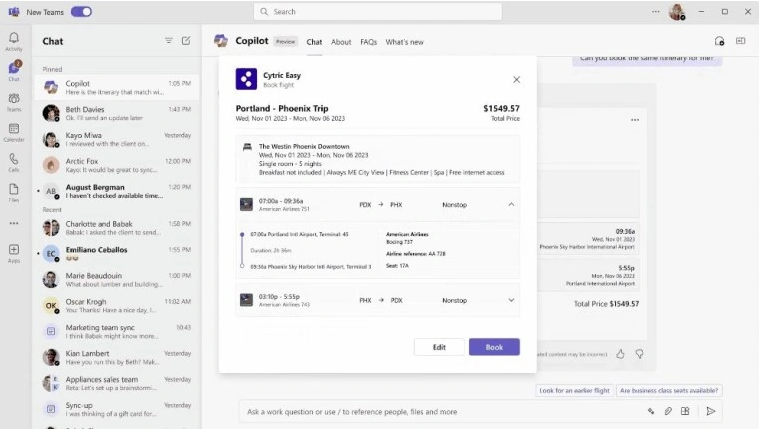Click 'Airline reference: AA 728' text
This screenshot has width=759, height=432.
click(416, 254)
